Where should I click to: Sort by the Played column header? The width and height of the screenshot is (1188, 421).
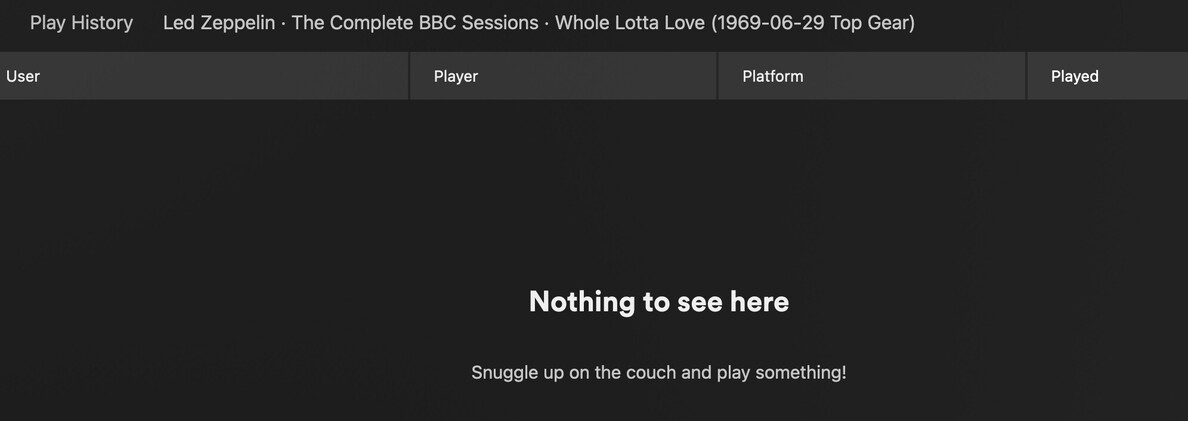pyautogui.click(x=1075, y=76)
